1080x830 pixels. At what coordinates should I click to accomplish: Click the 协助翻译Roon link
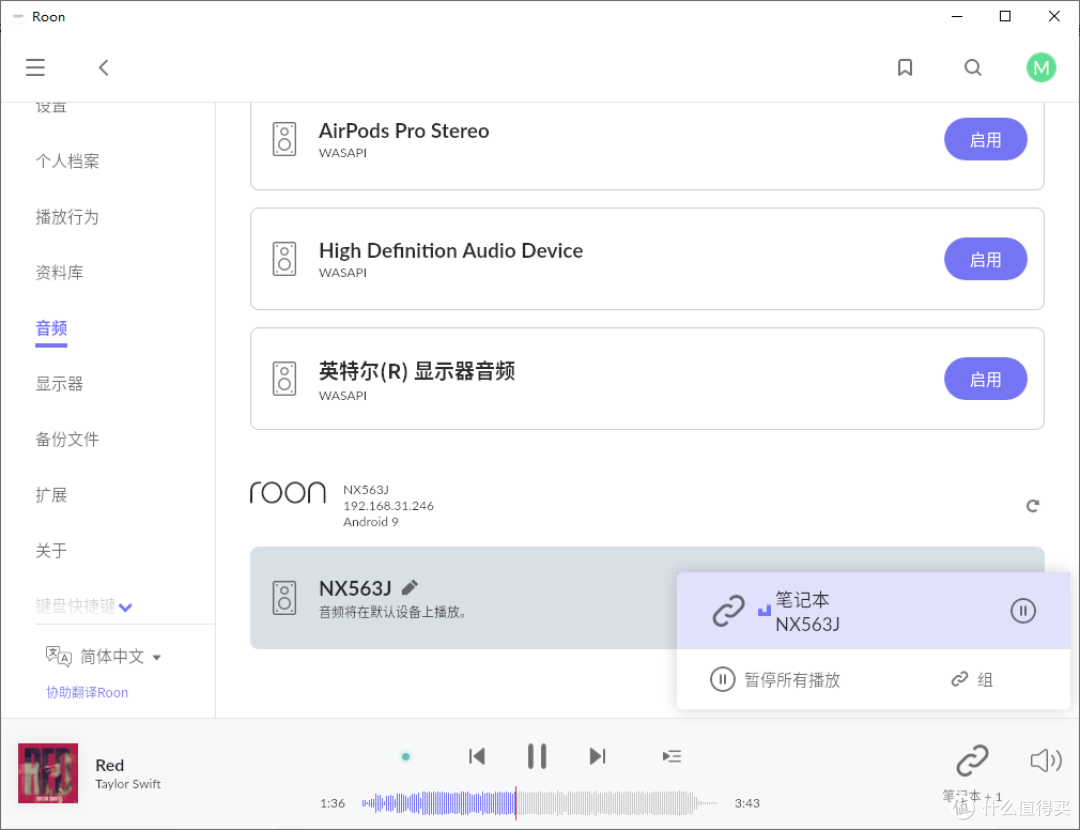coord(87,692)
